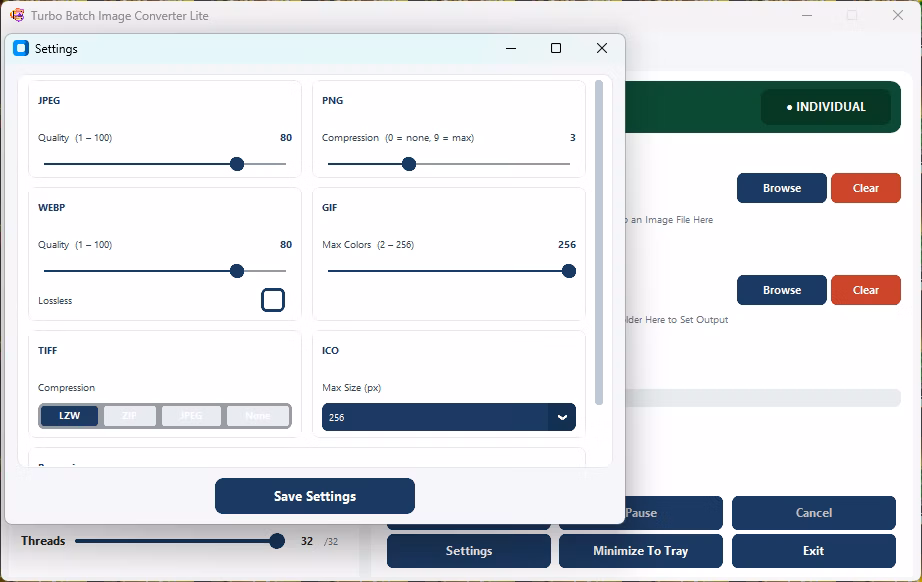Select ZIP TIFF compression
Viewport: 922px width, 582px height.
130,416
